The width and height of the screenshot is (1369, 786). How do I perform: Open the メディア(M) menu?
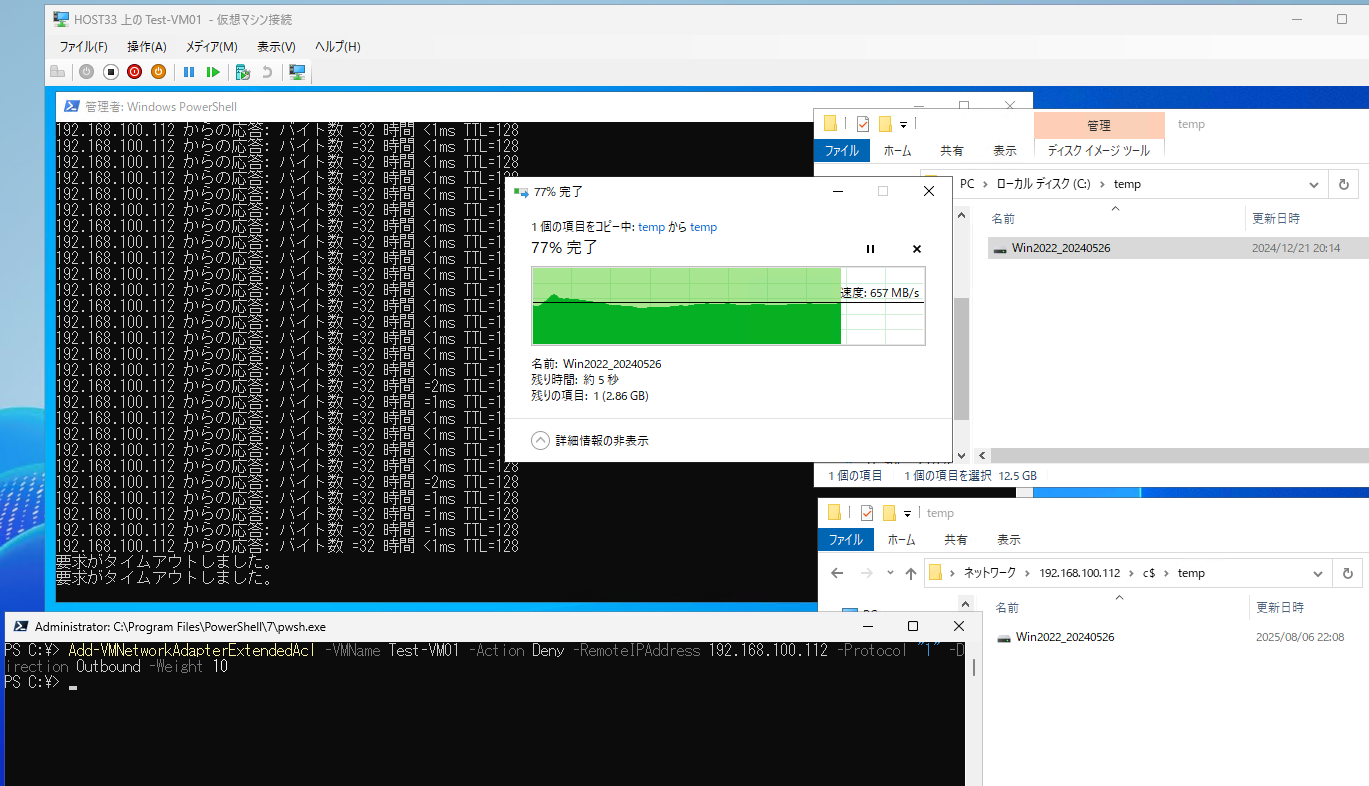pyautogui.click(x=211, y=47)
